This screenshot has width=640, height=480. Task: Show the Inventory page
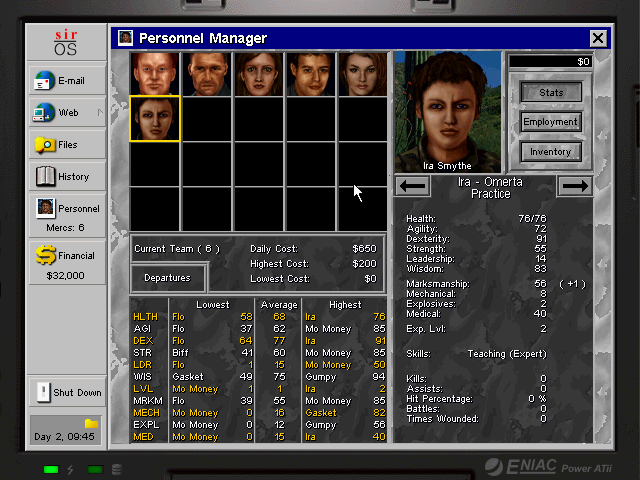[x=551, y=152]
